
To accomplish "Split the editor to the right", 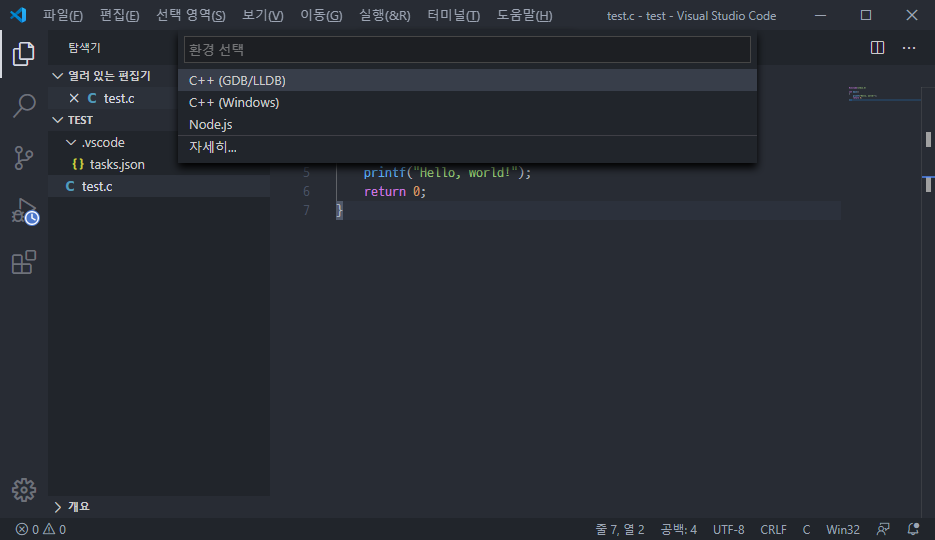I will pos(877,48).
